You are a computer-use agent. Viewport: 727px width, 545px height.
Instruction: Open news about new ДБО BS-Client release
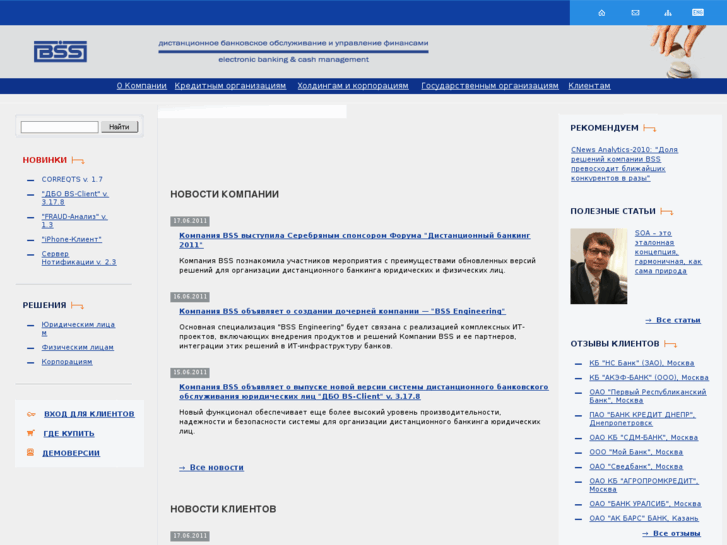point(364,391)
